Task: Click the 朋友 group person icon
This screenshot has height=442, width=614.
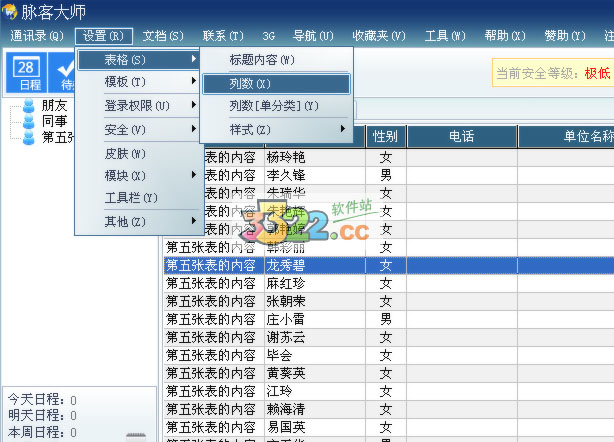Action: point(29,105)
